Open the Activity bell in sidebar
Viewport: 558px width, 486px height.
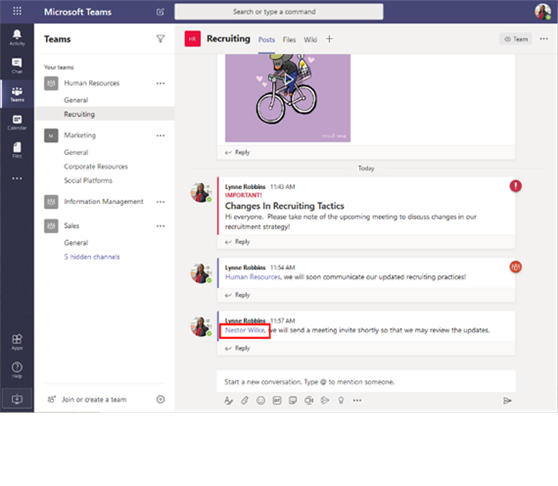tap(17, 37)
